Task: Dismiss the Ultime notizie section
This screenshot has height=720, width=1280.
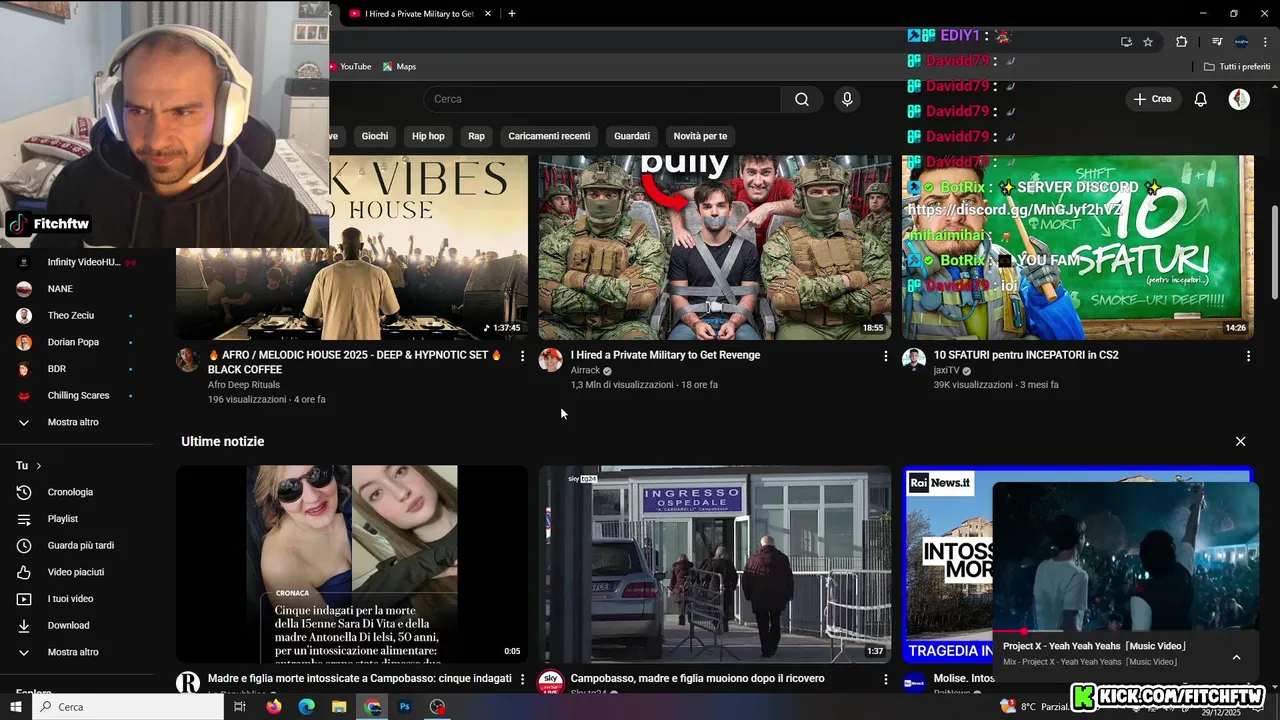Action: tap(1240, 441)
